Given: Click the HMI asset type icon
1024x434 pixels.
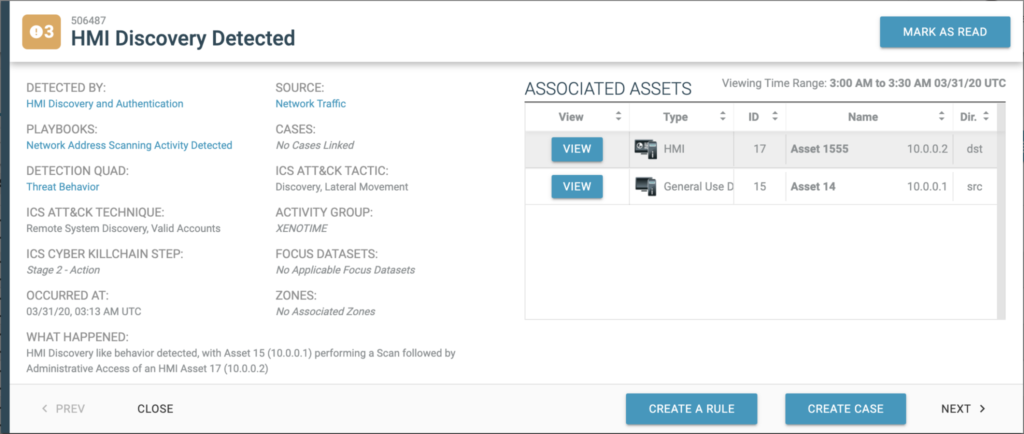Looking at the screenshot, I should click(646, 149).
